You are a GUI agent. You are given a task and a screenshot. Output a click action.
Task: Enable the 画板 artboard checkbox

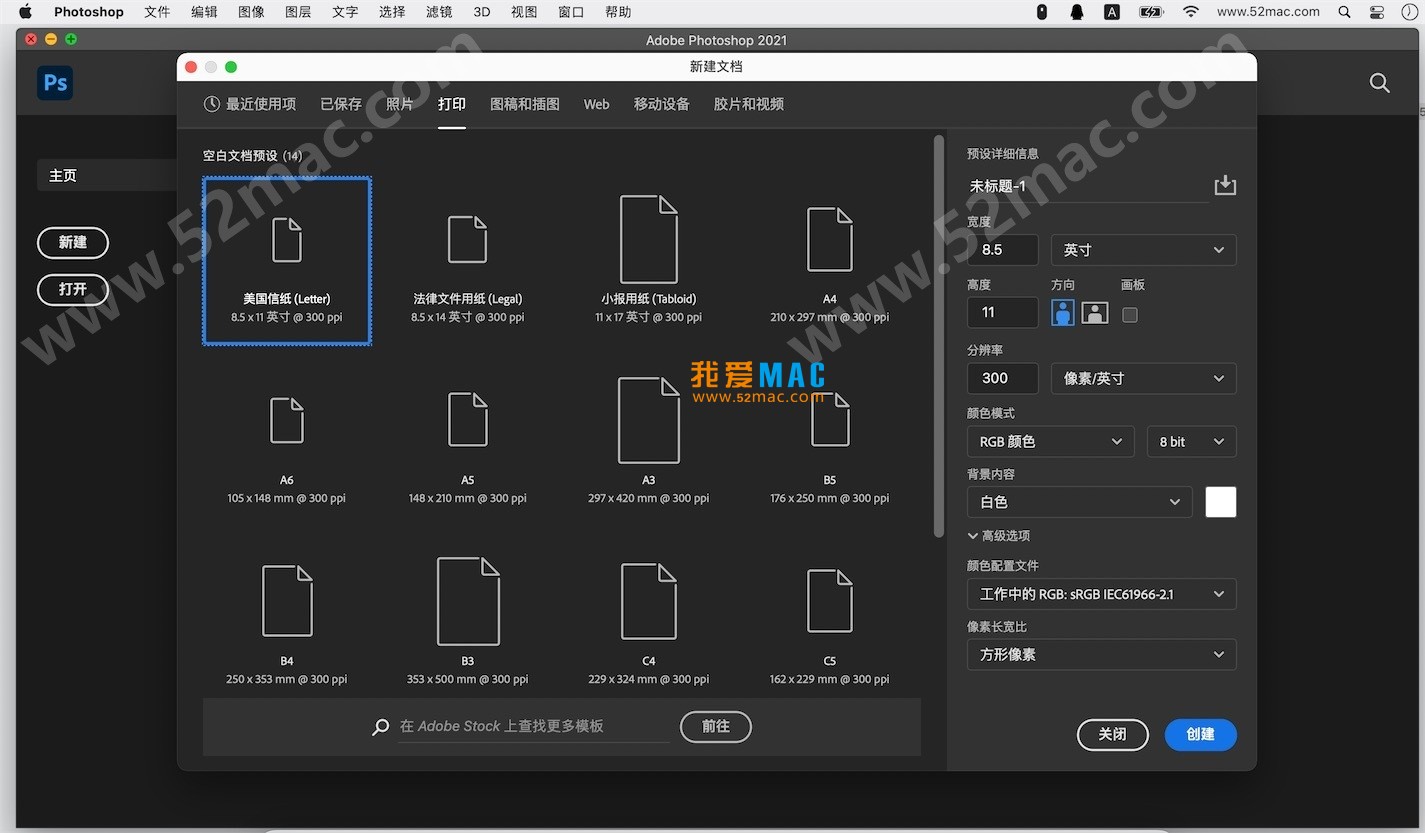click(x=1130, y=314)
